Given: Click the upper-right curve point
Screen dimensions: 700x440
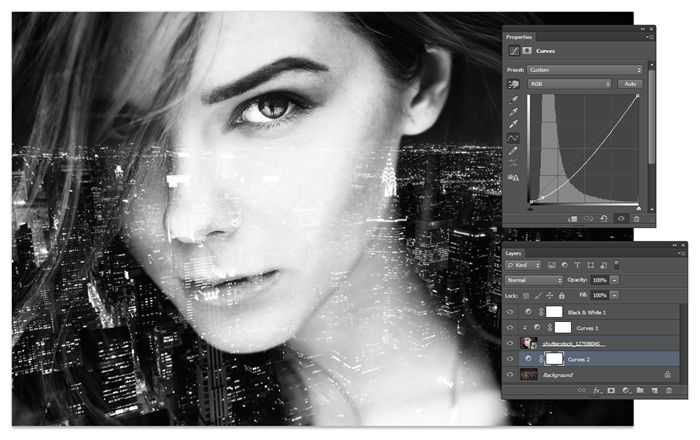Looking at the screenshot, I should pos(638,96).
